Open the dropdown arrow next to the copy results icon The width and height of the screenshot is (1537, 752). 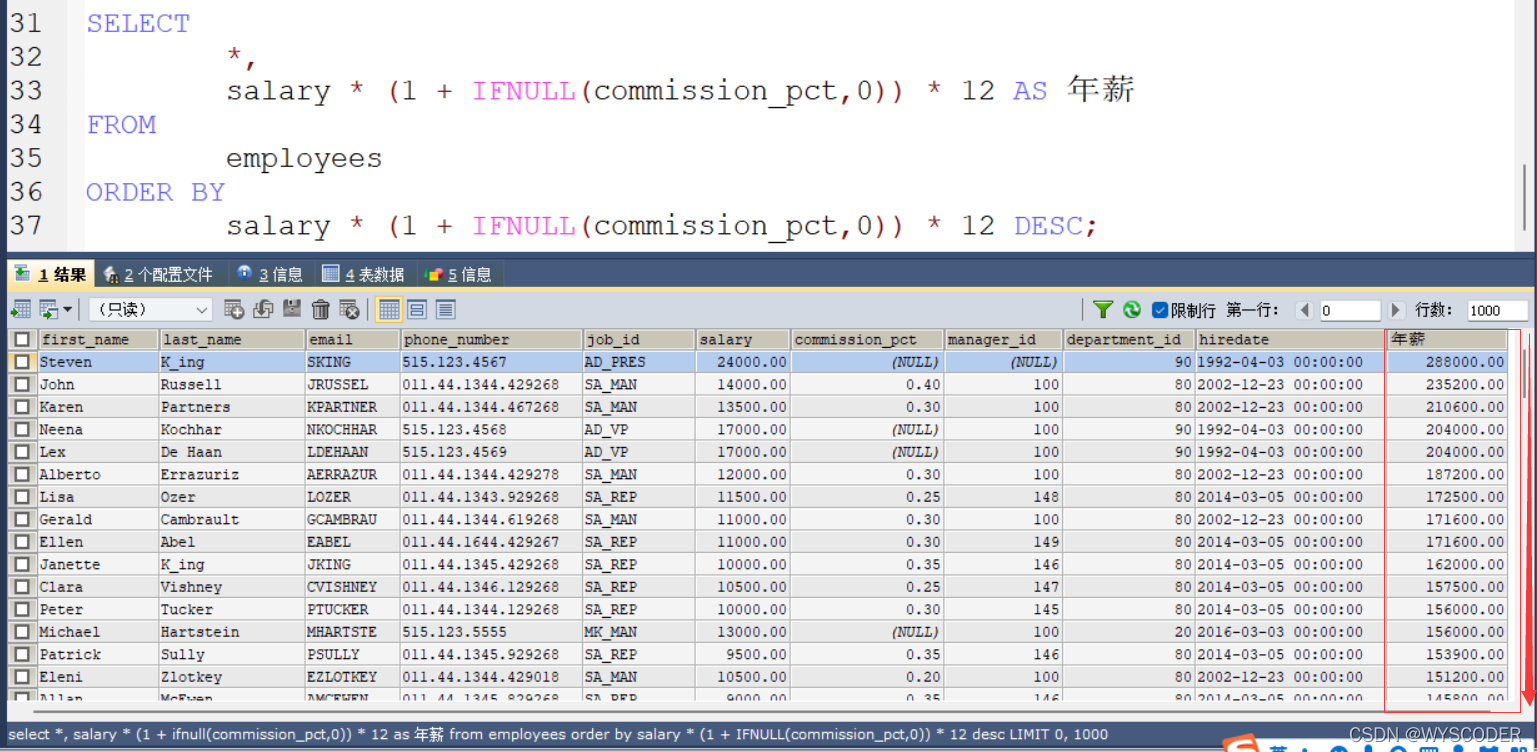tap(68, 310)
